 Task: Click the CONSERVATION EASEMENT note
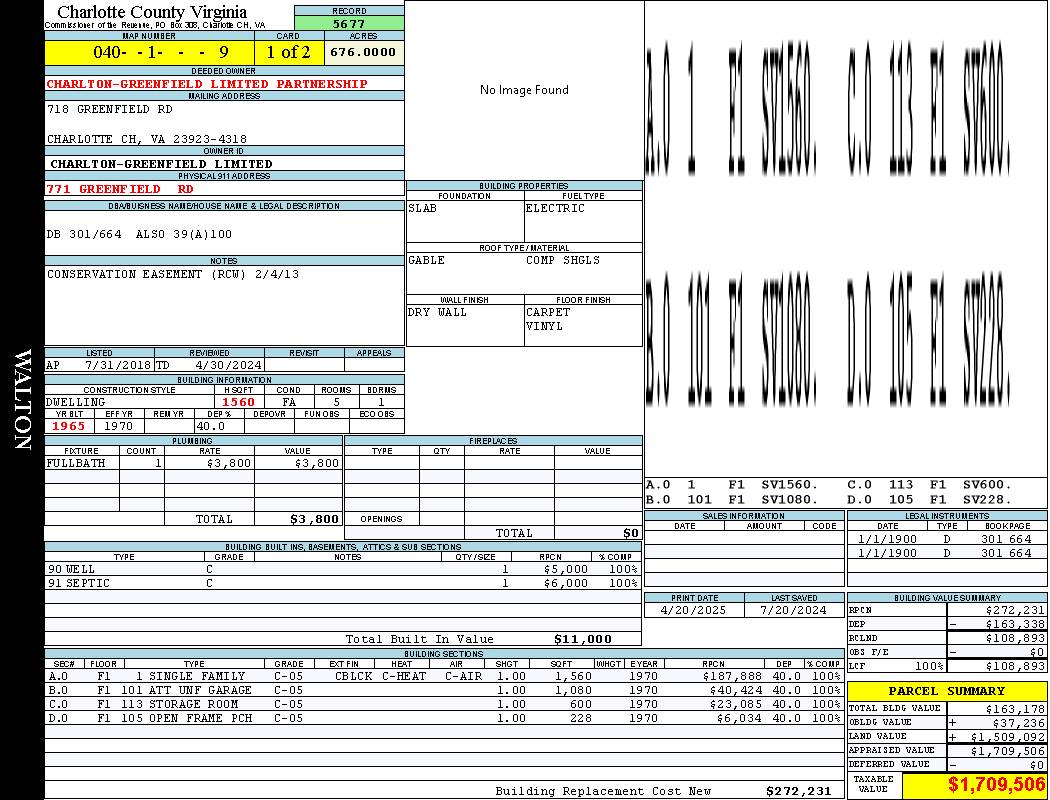173,274
